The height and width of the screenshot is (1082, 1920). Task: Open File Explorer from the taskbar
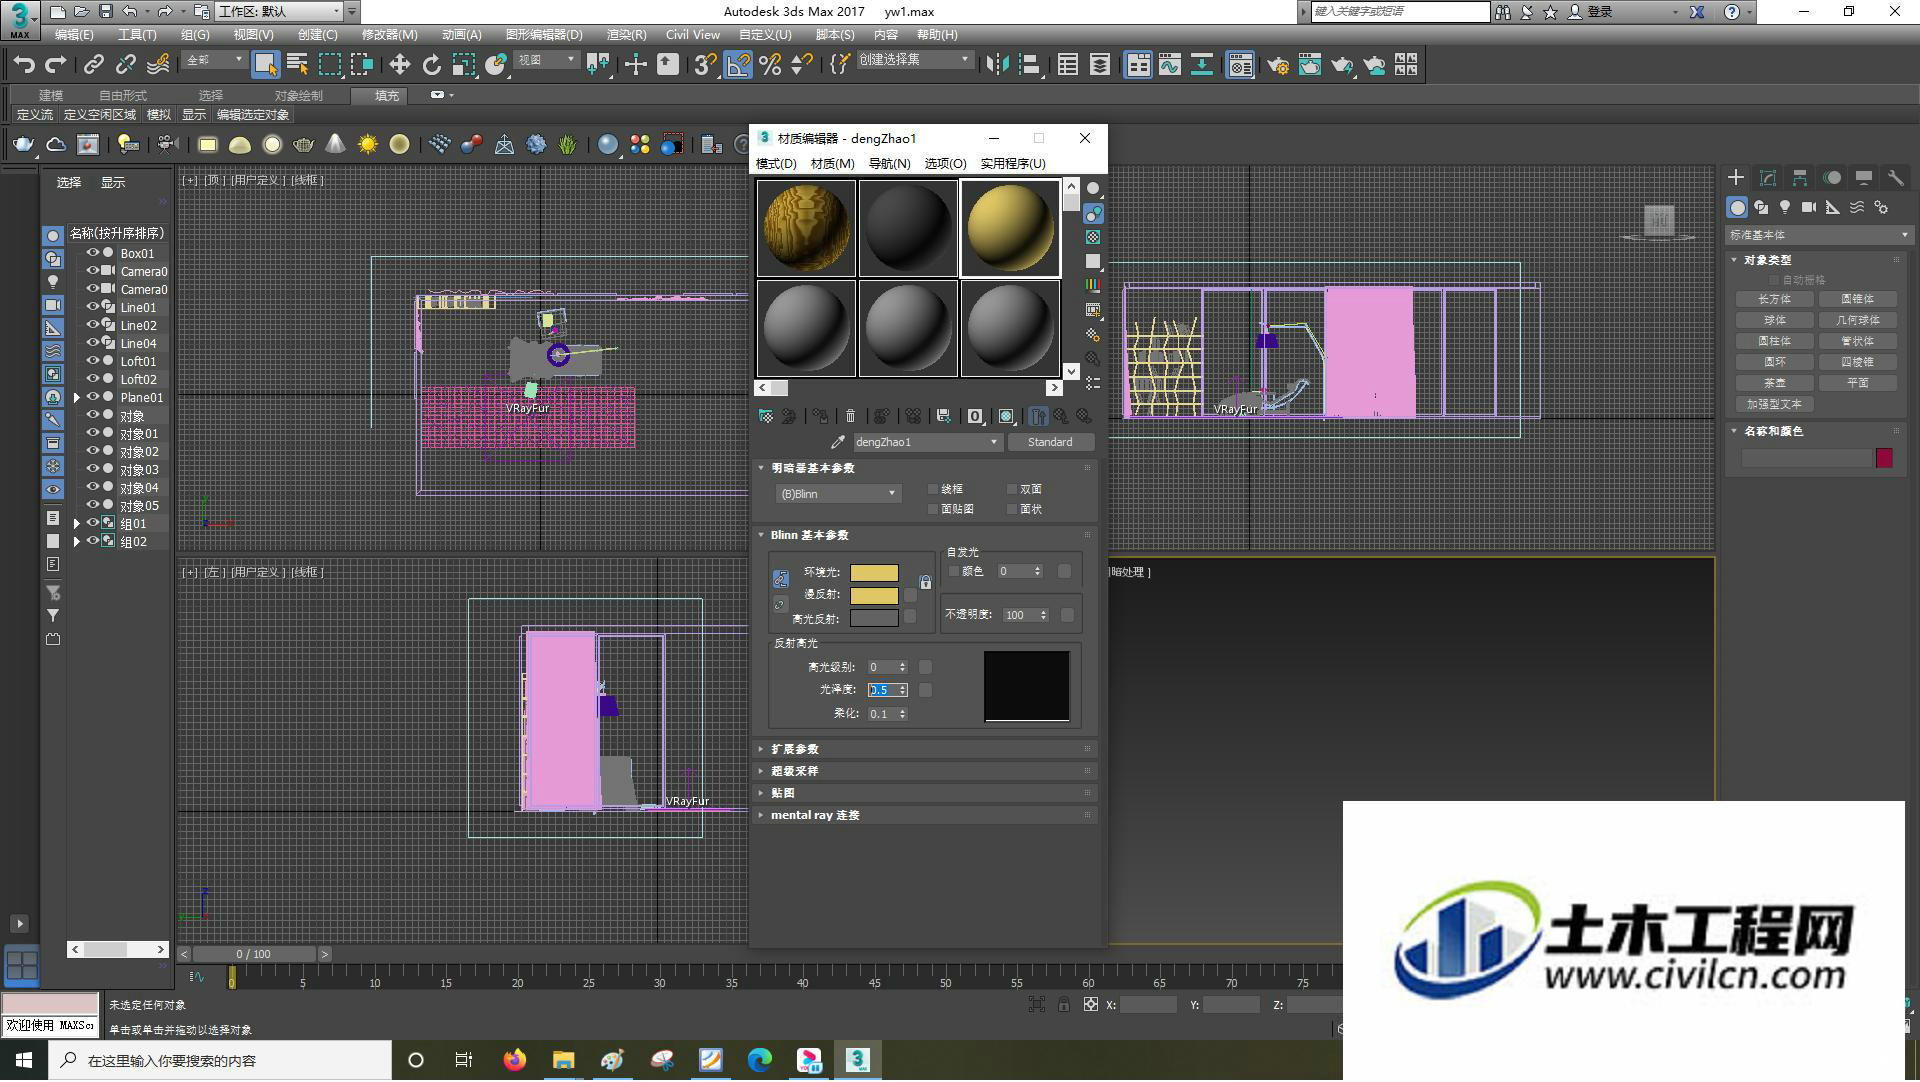coord(564,1060)
